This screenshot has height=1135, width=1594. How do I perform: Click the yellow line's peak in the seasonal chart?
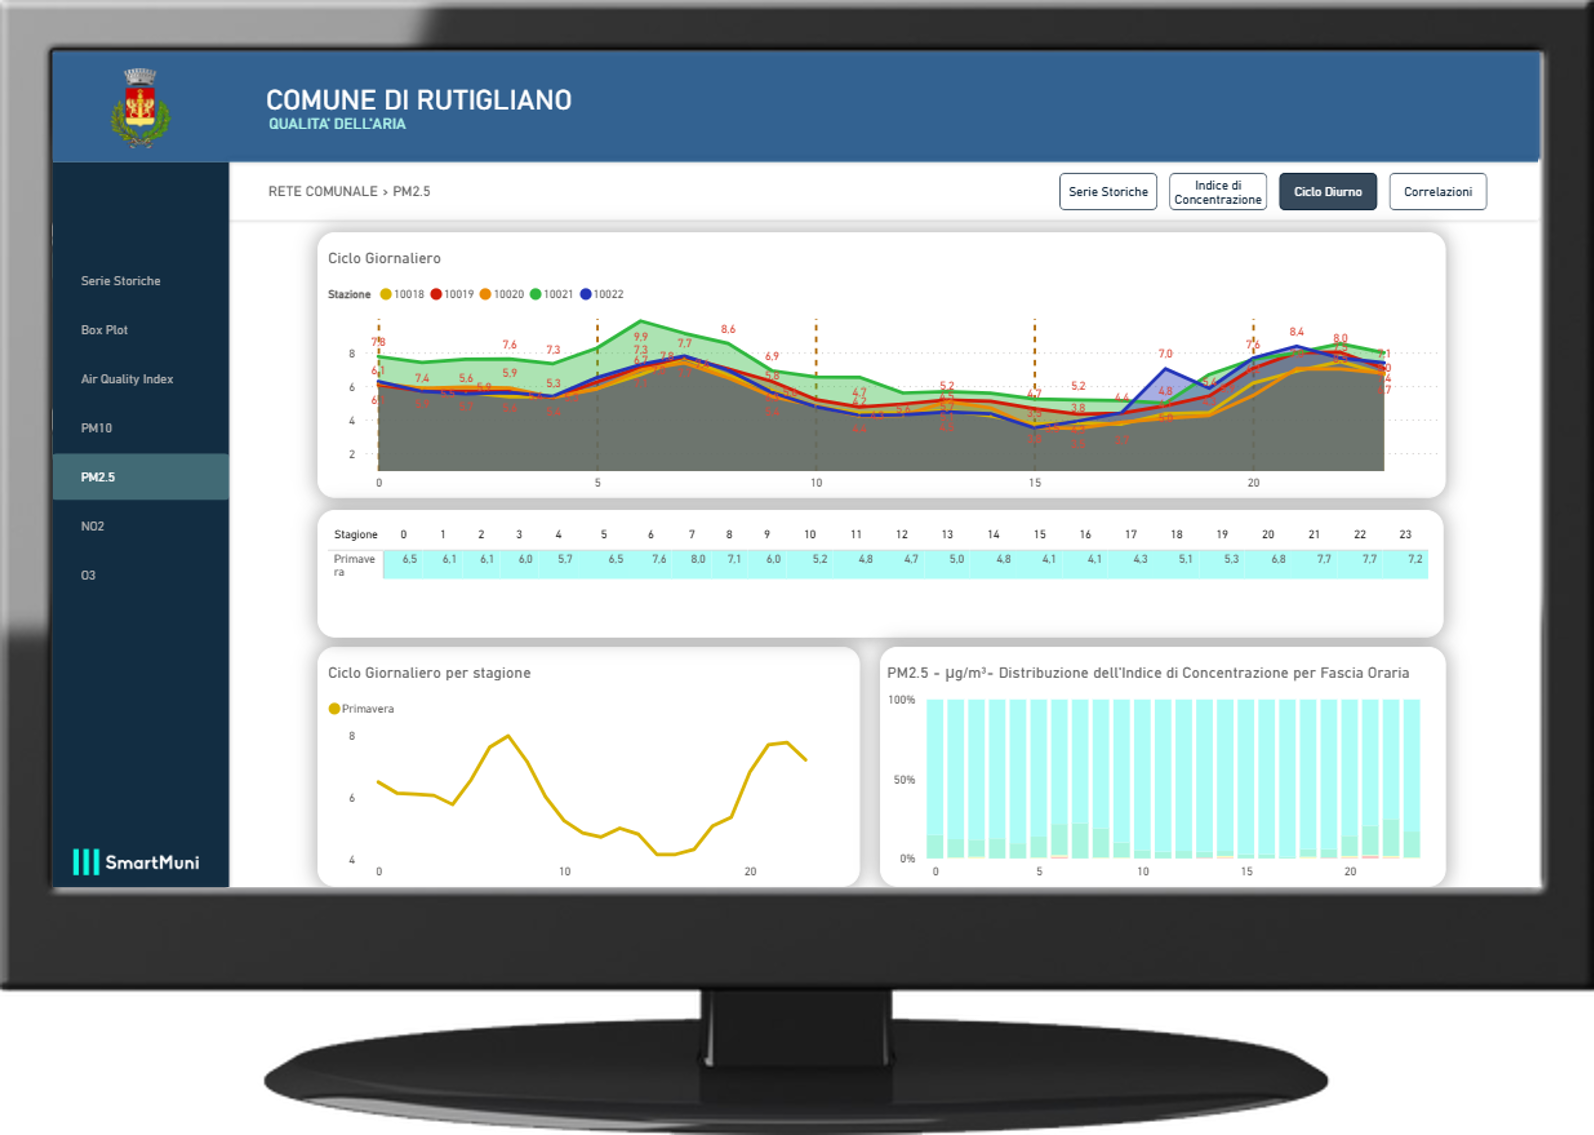(x=509, y=737)
